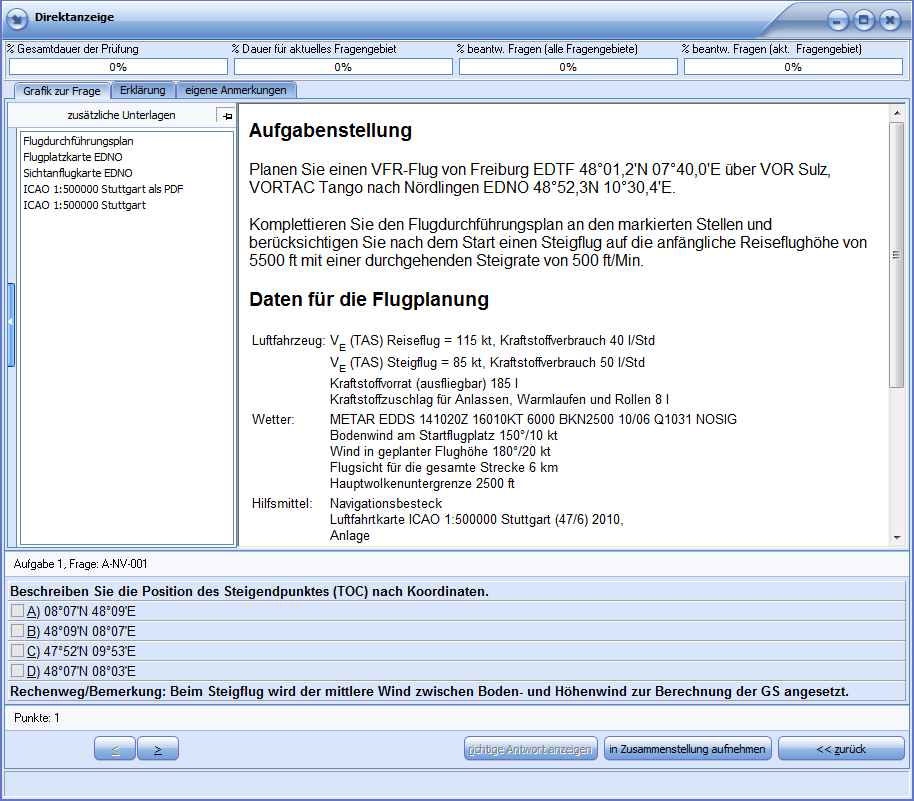Click the Daten für die Flugplanung heading

click(x=369, y=300)
